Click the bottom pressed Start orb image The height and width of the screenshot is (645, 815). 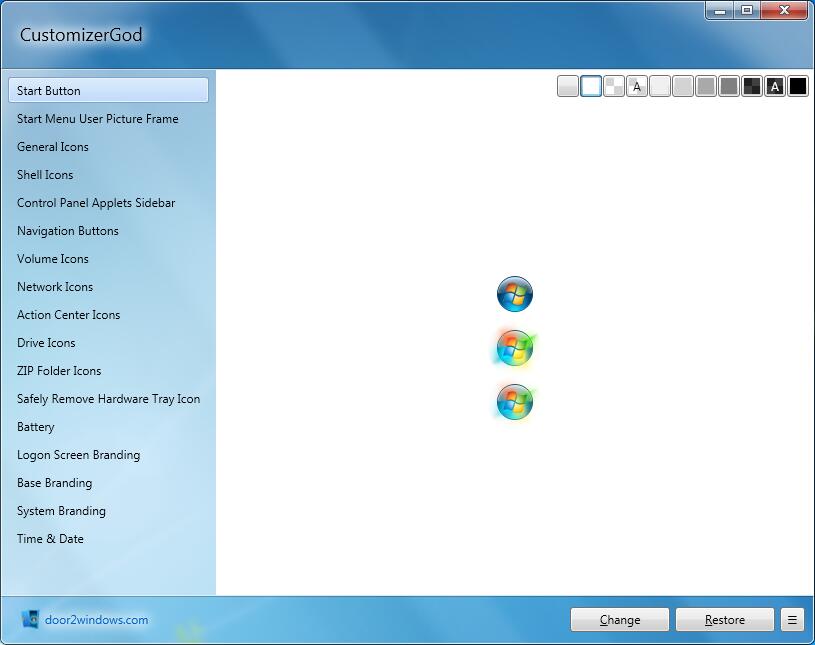point(514,402)
